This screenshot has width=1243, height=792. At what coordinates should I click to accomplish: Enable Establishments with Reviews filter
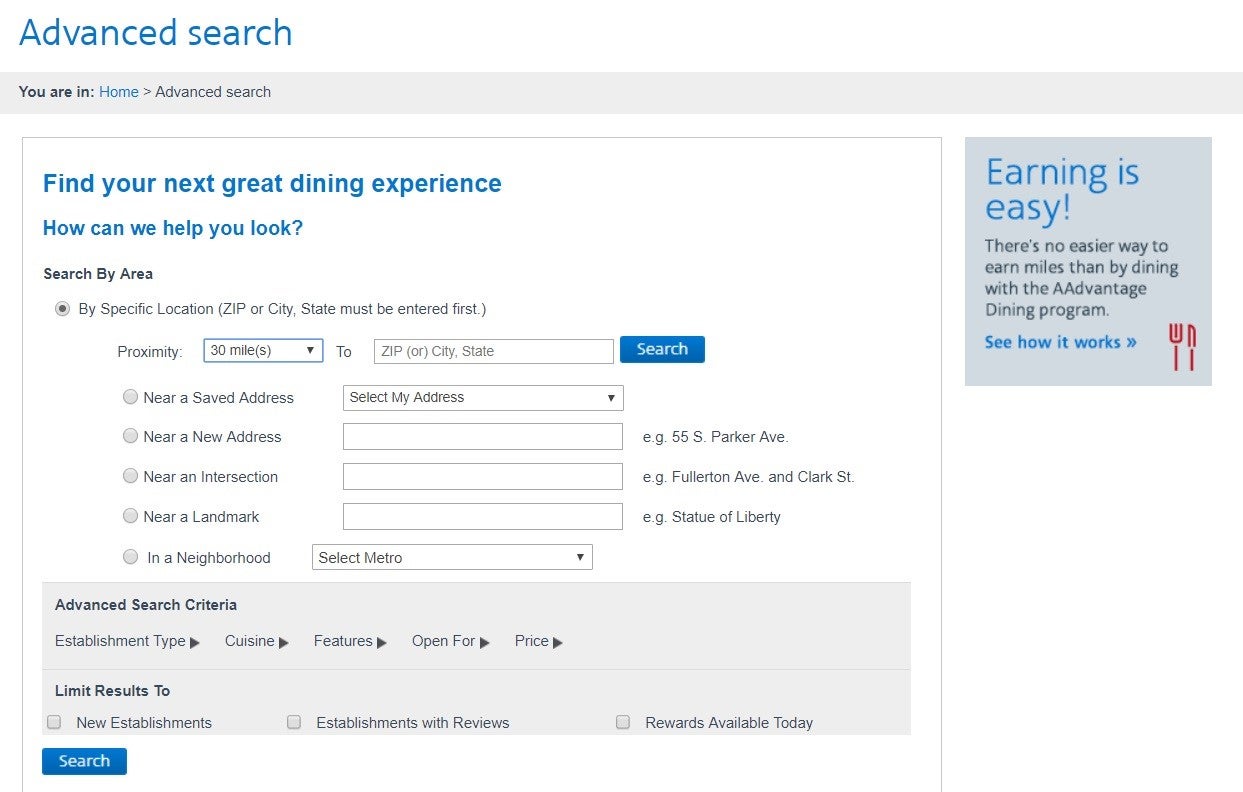coord(294,722)
